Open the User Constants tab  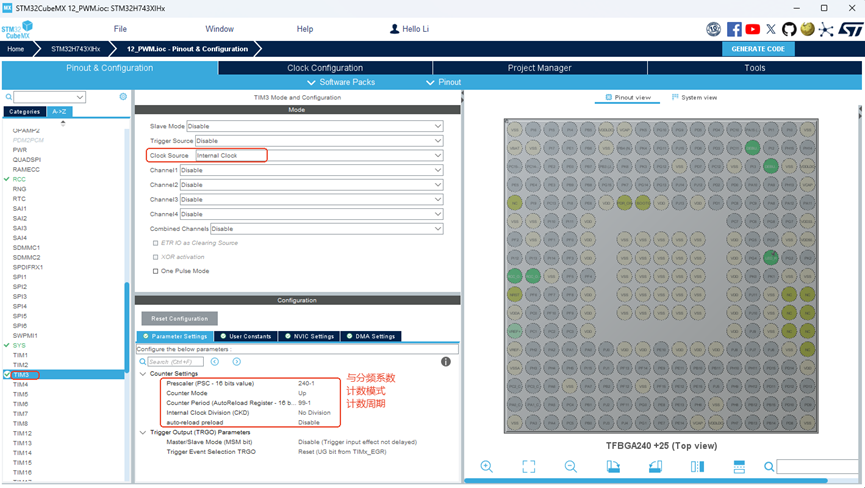click(x=246, y=336)
